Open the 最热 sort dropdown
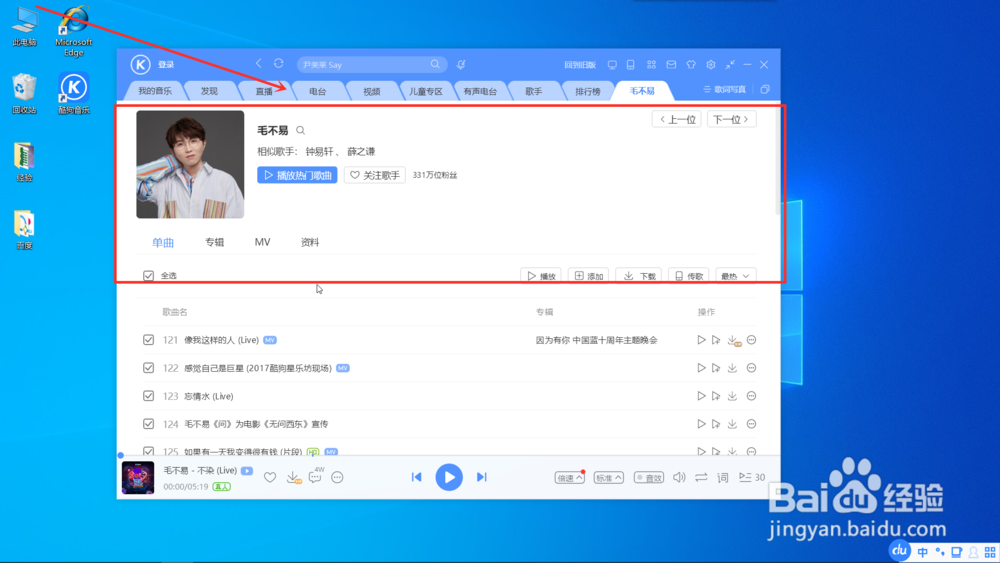This screenshot has width=1000, height=563. (x=736, y=275)
